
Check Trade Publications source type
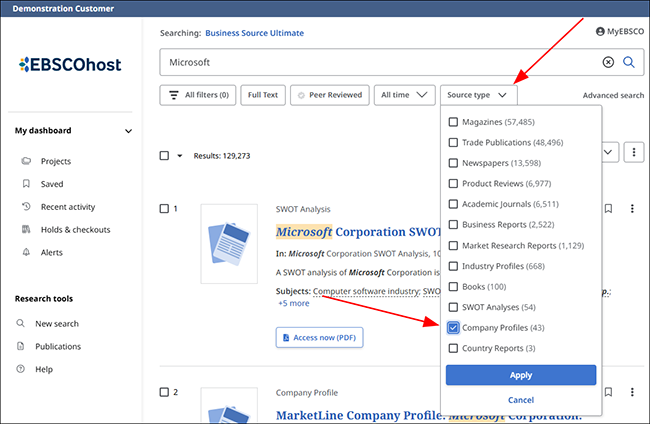[x=454, y=143]
